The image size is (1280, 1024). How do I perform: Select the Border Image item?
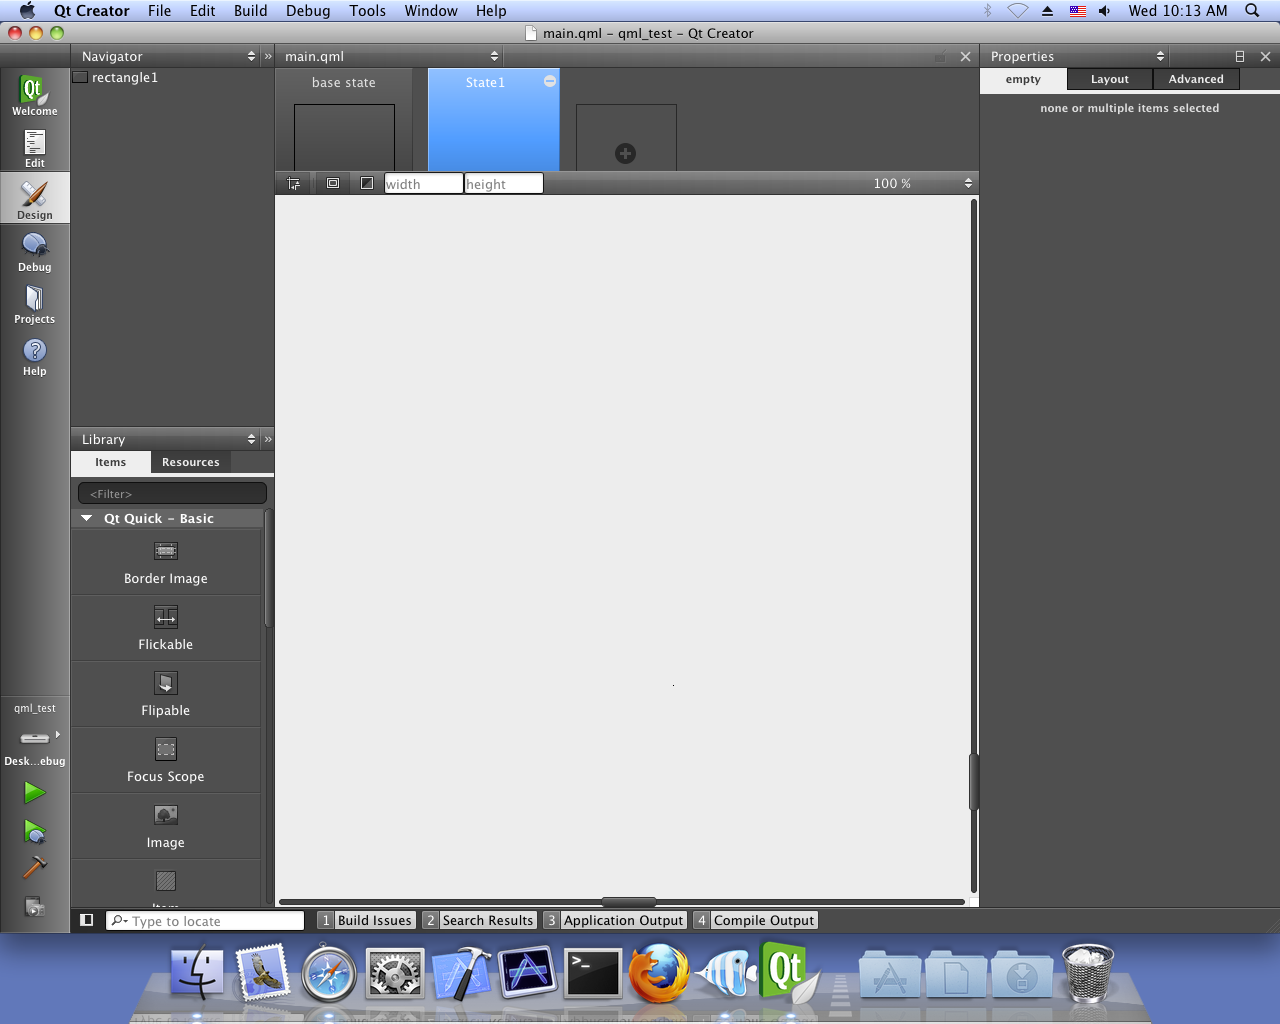click(166, 563)
